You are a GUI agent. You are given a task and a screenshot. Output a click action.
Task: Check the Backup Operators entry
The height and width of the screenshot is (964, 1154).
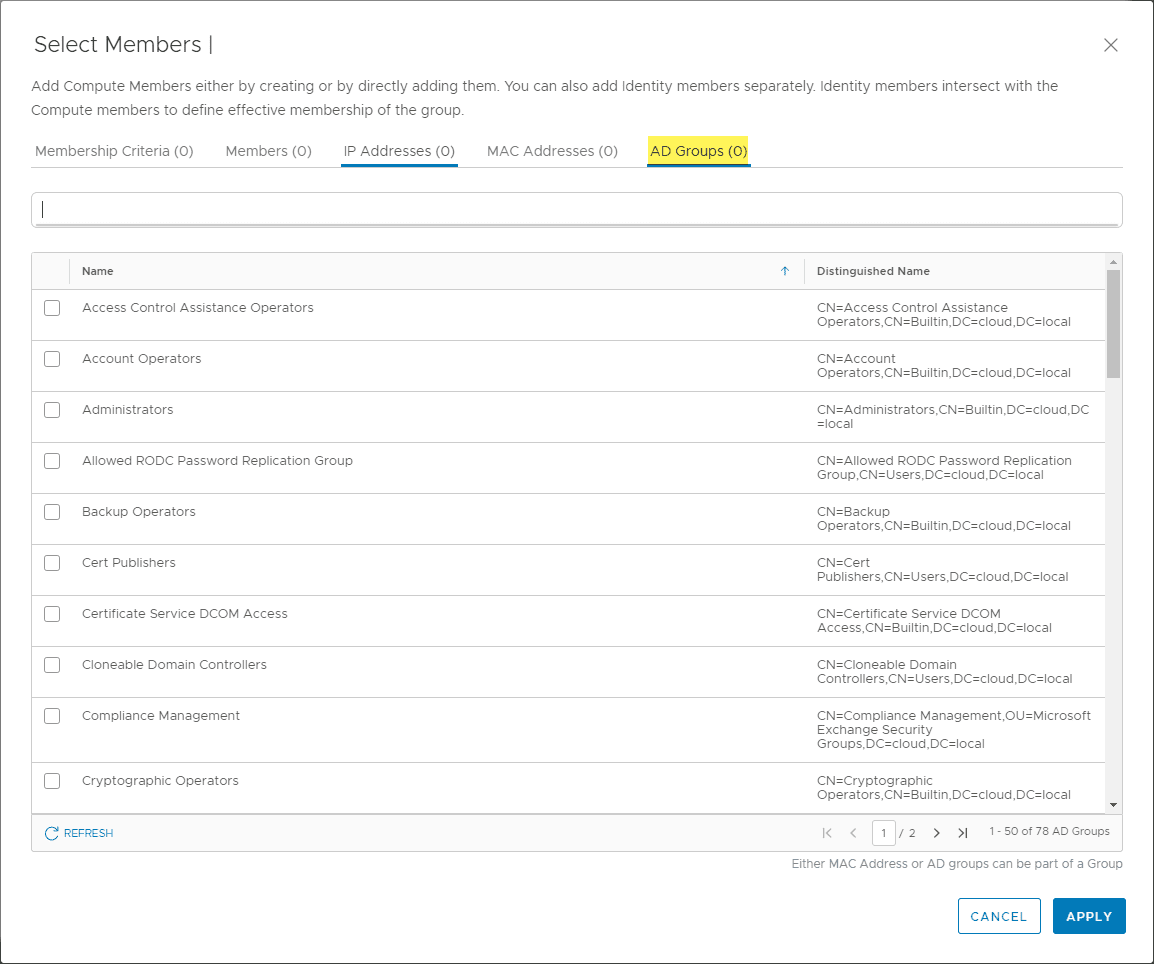tap(52, 511)
